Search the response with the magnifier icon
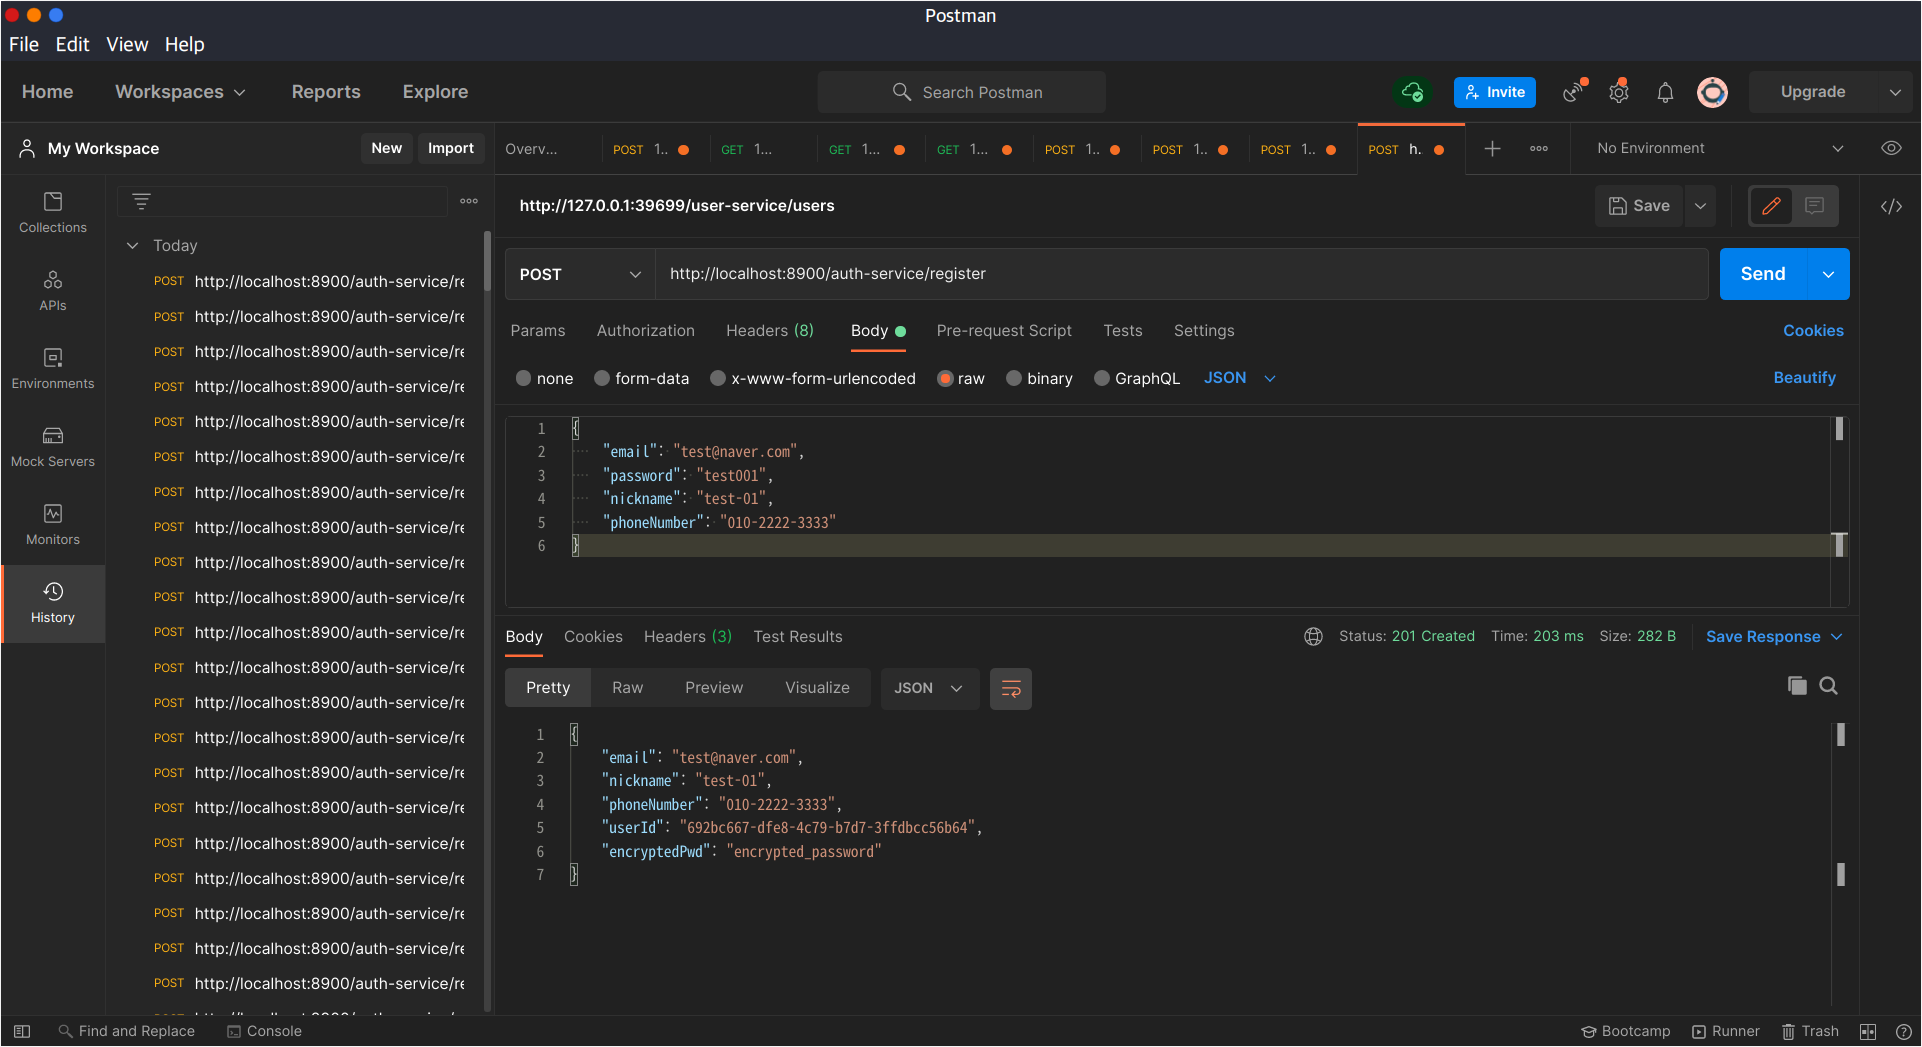1922x1047 pixels. [1828, 686]
